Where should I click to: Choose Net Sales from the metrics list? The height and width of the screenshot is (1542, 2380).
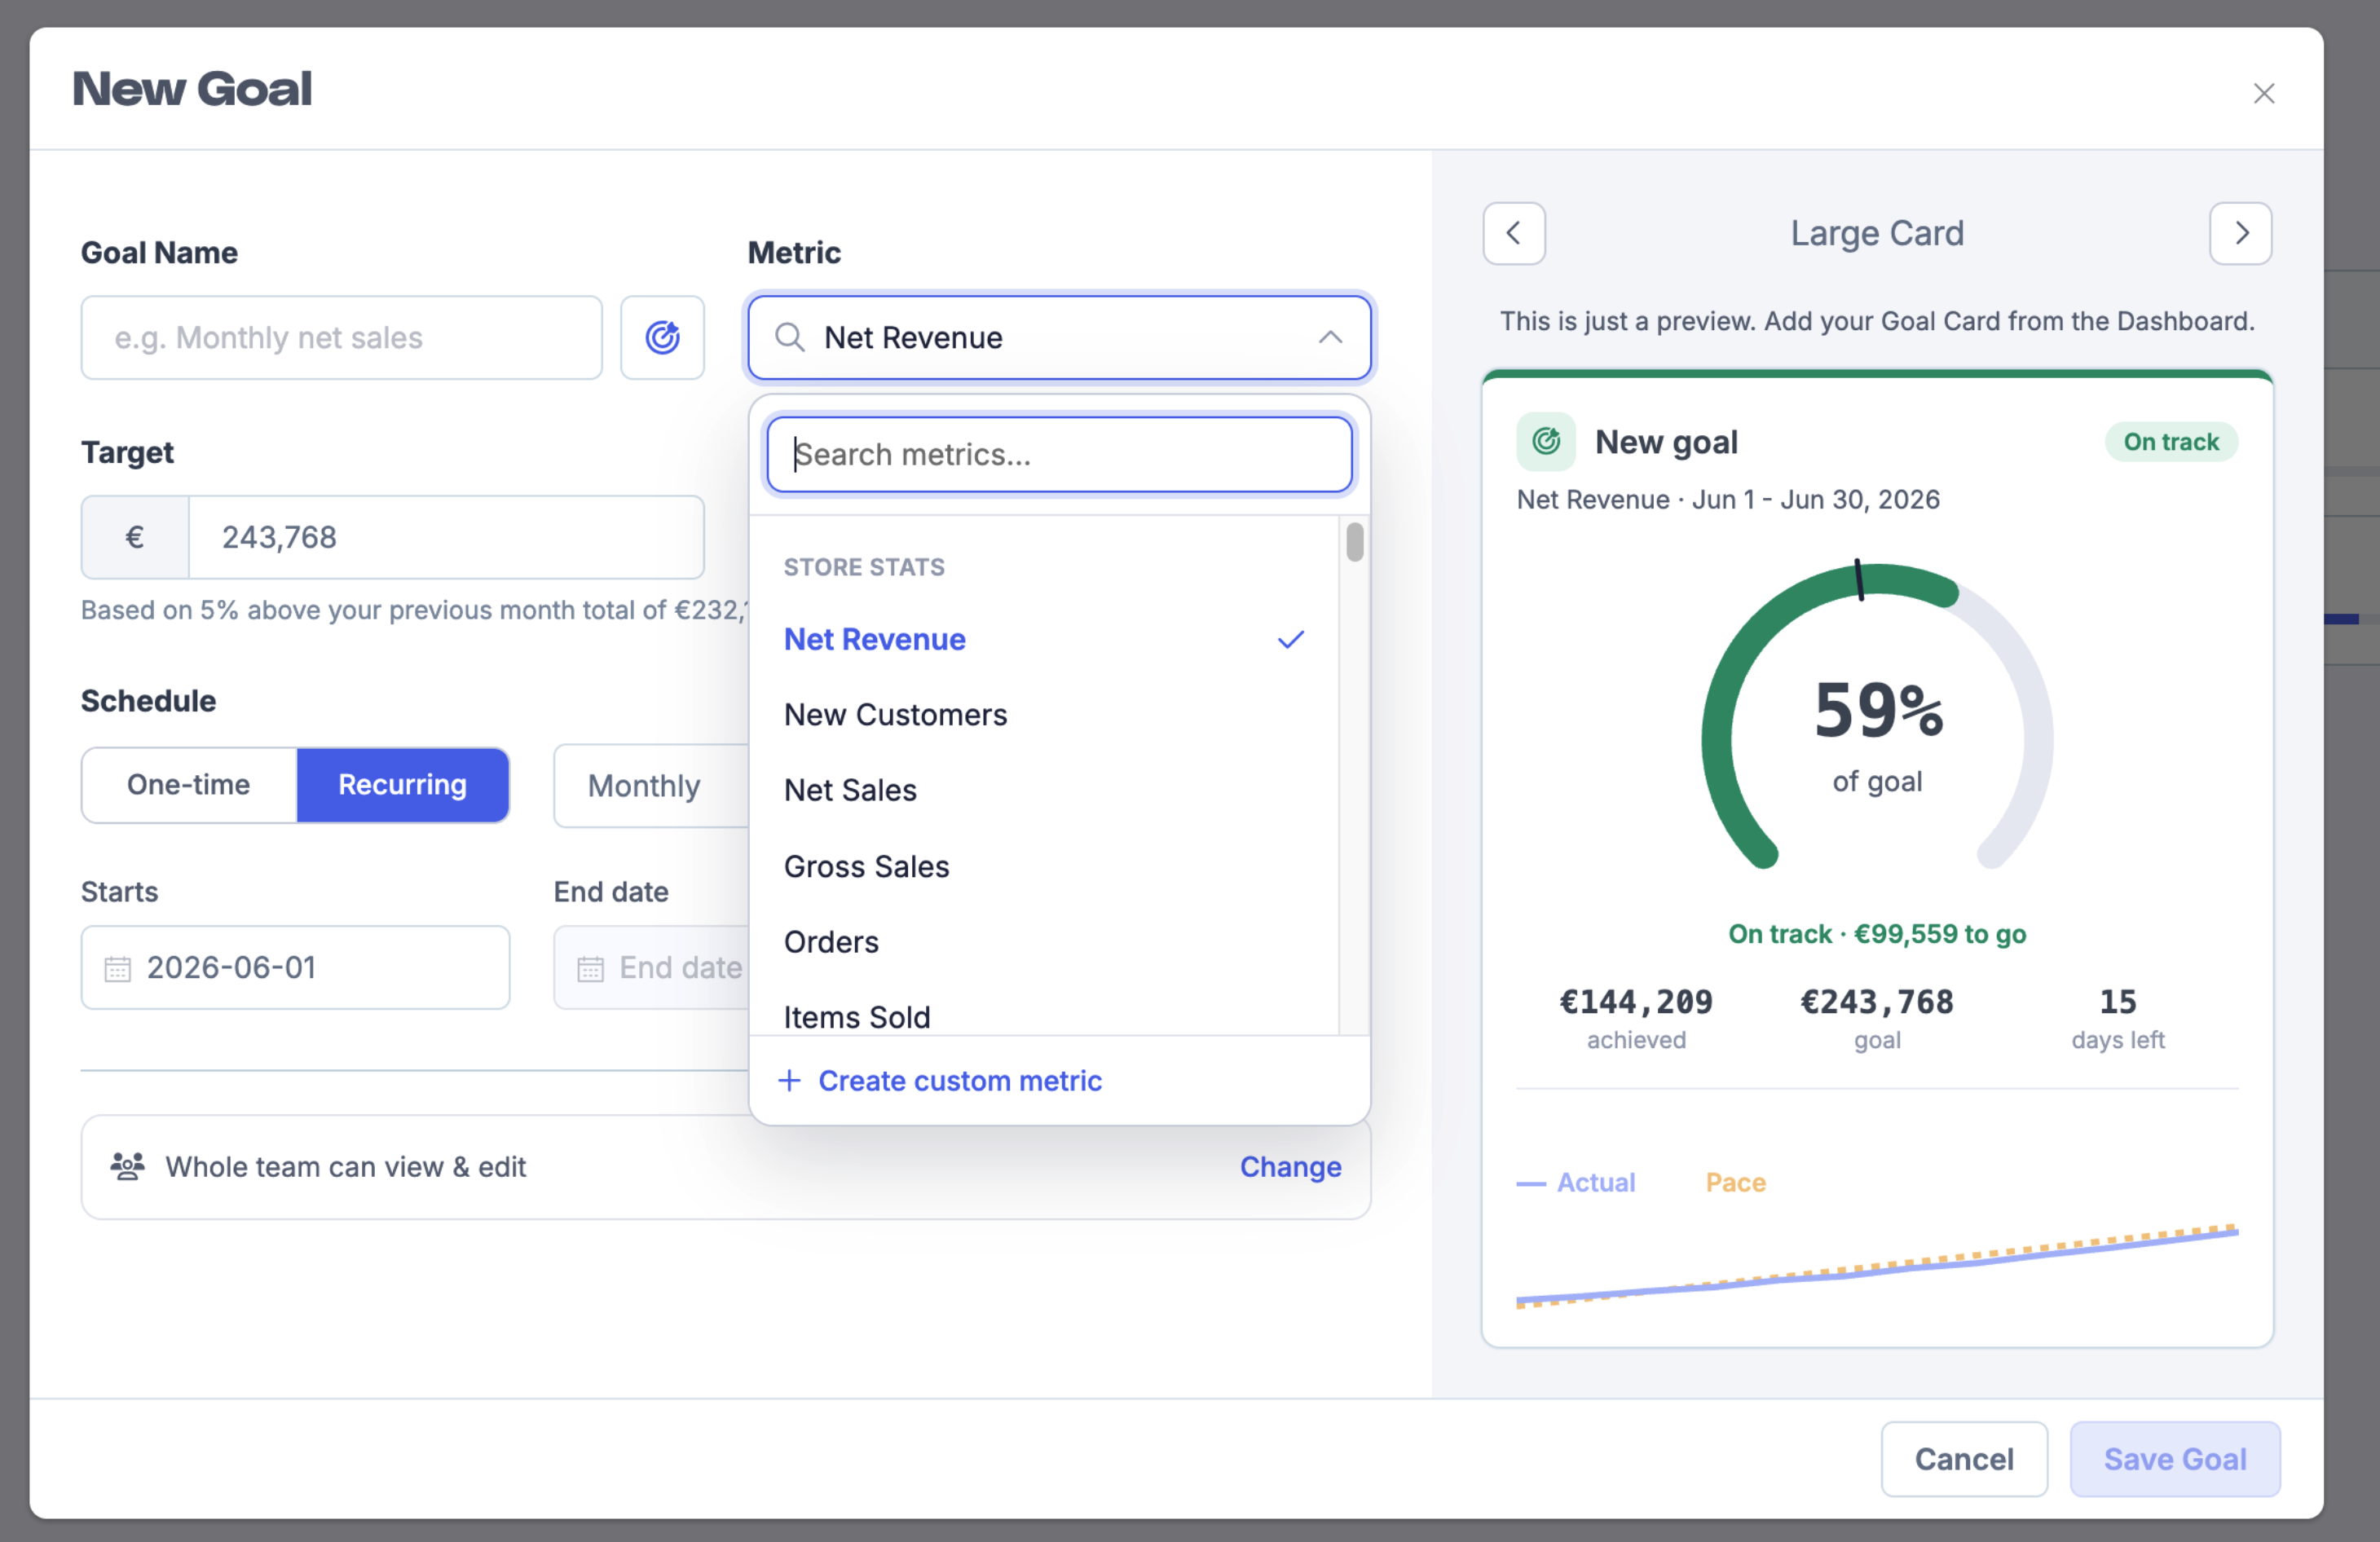1043,790
